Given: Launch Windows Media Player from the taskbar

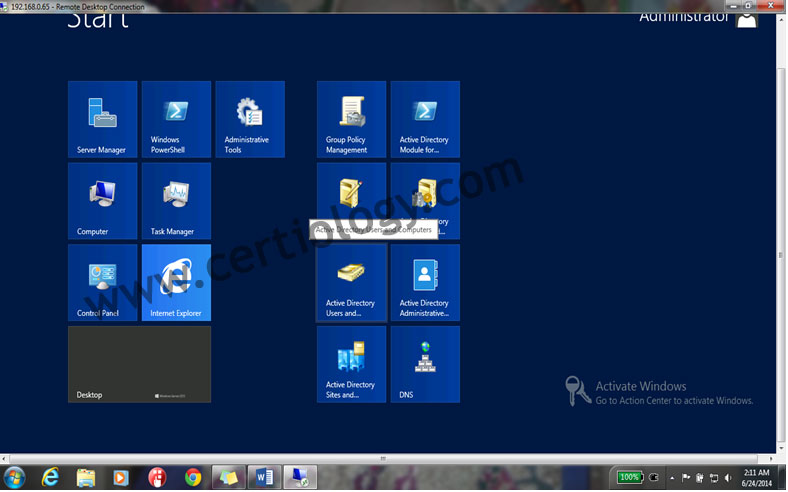Looking at the screenshot, I should tap(121, 477).
